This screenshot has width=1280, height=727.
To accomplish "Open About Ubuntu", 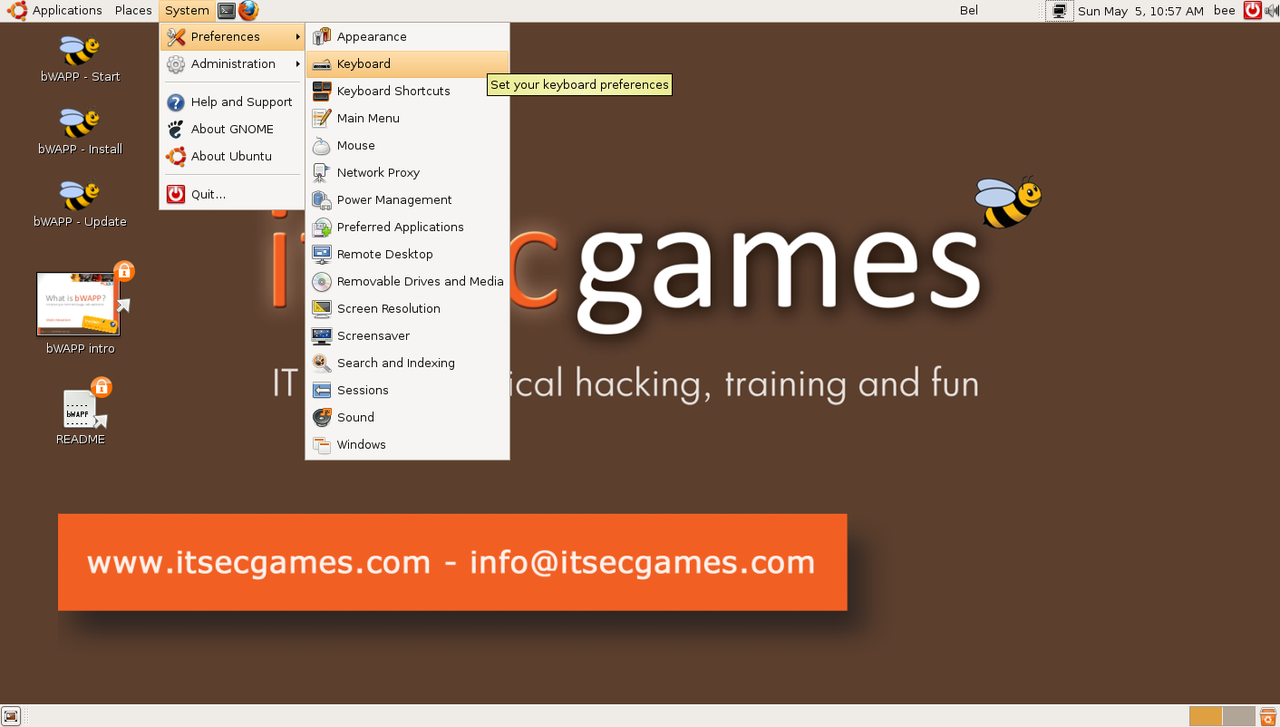I will tap(232, 156).
